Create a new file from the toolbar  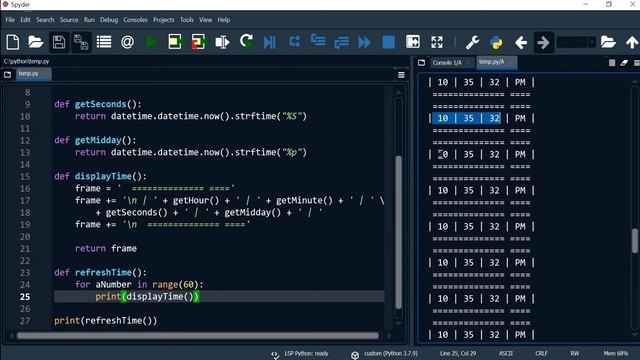tap(13, 42)
